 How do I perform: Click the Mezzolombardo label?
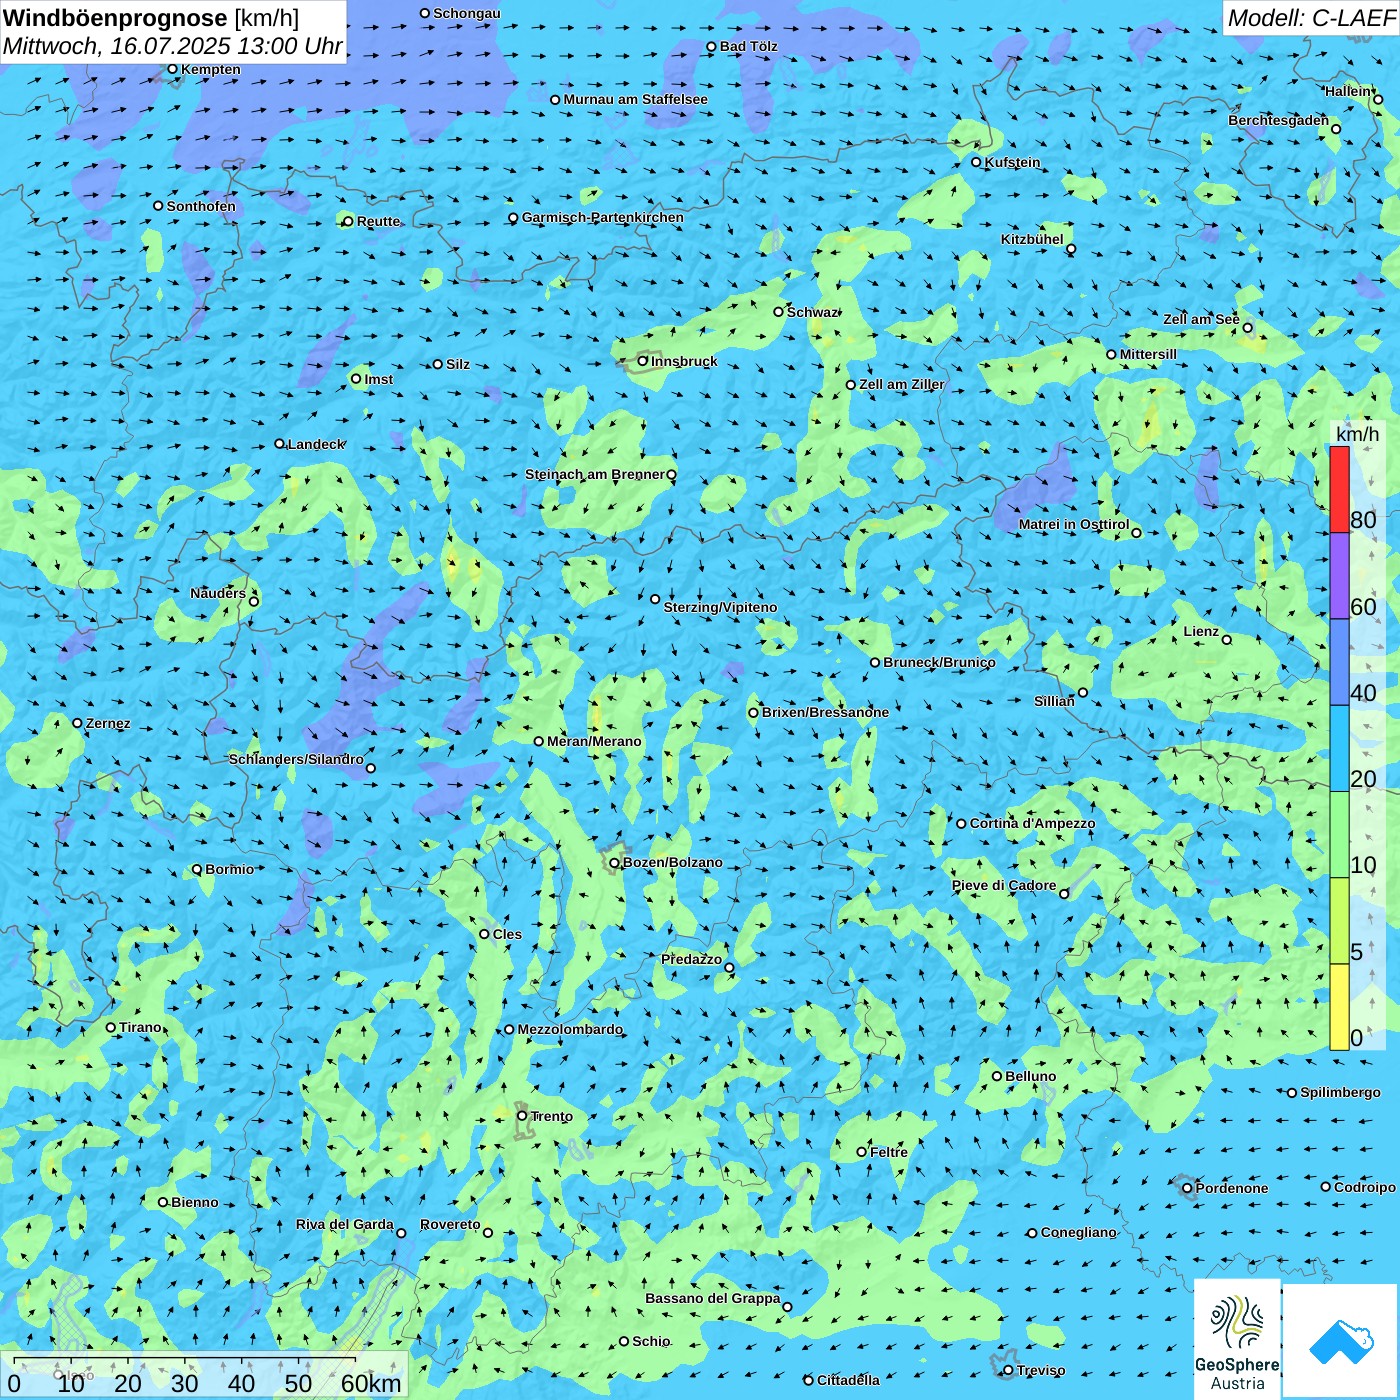[570, 1029]
